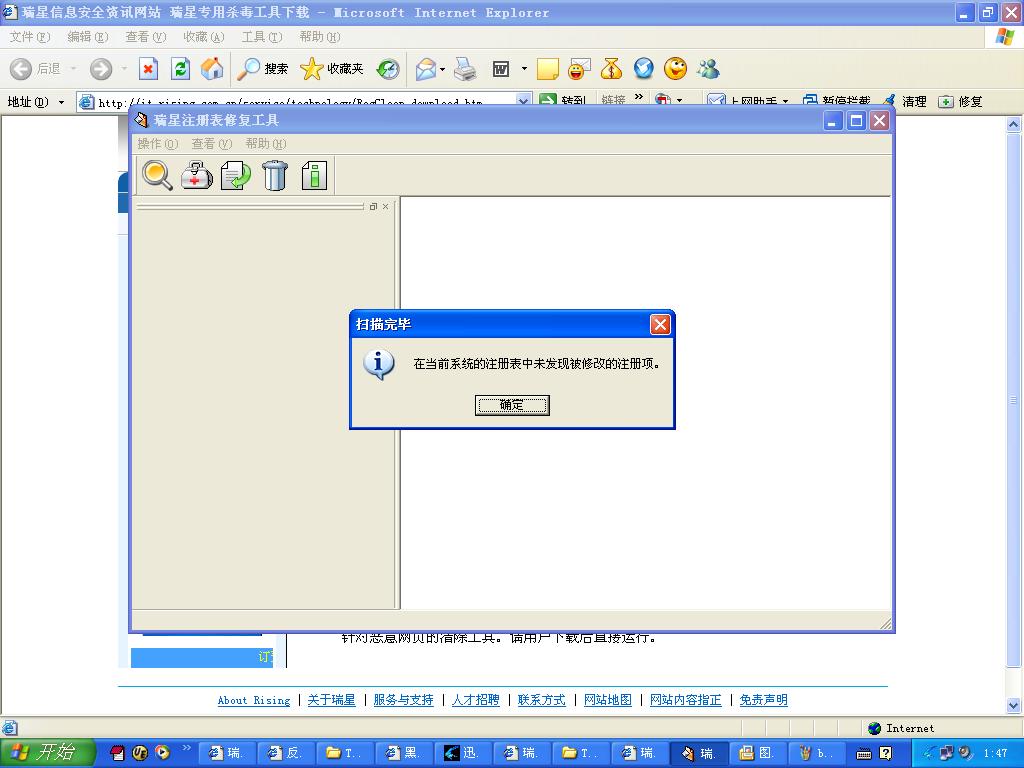Open the 文件 menu in Internet Explorer

(x=29, y=37)
